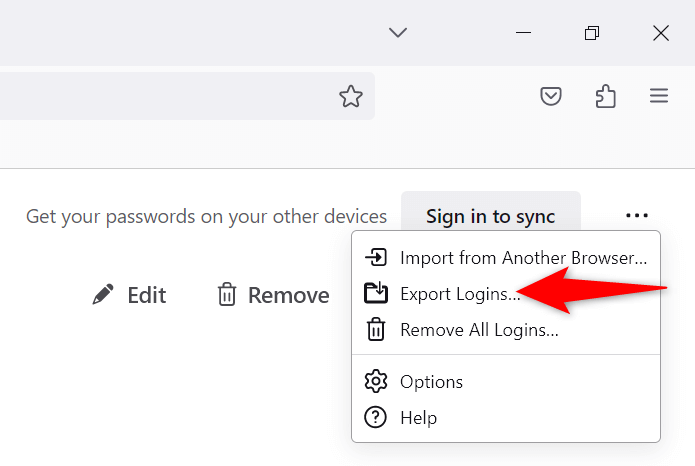Open the Extensions puzzle icon
Viewport: 695px width, 466px height.
(x=605, y=96)
